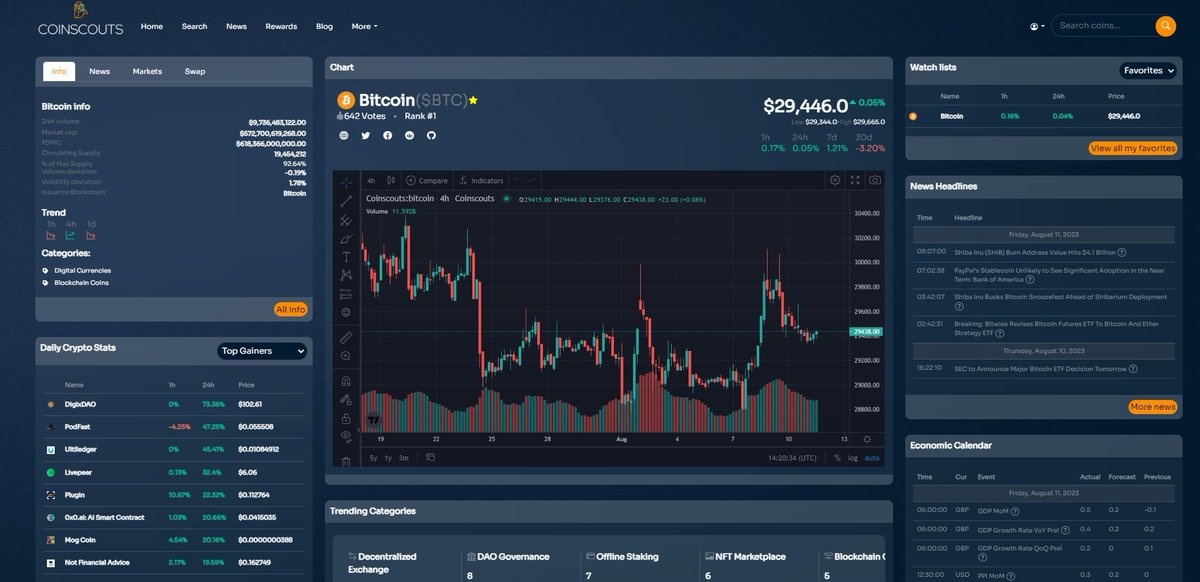
Task: Set chart range to 1y
Action: coord(388,458)
